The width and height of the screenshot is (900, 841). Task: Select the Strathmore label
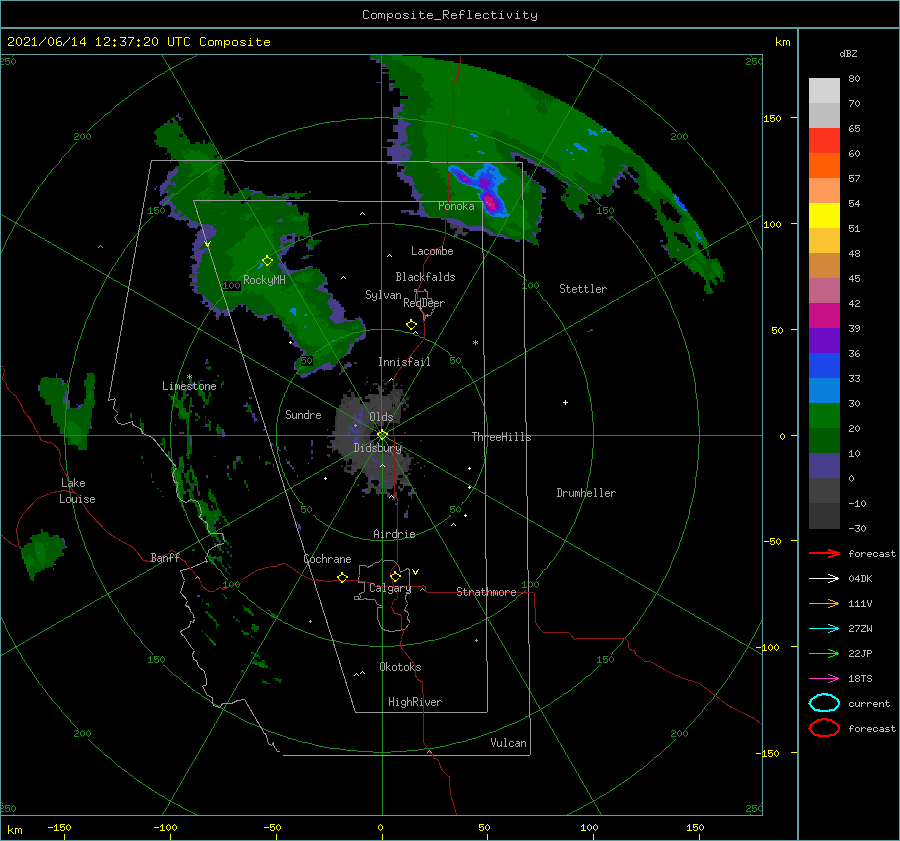[x=486, y=592]
